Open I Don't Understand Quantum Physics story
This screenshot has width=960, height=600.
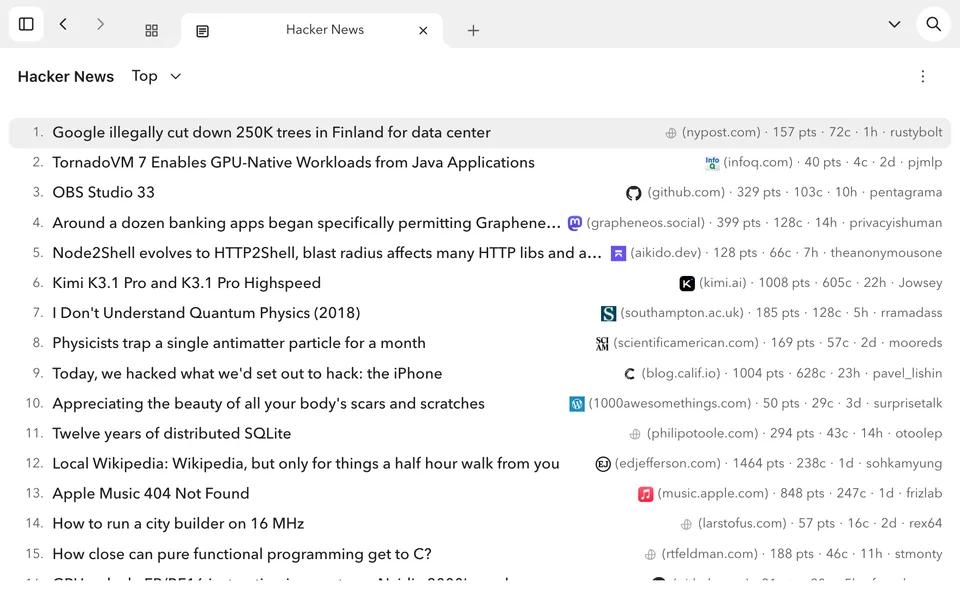point(206,313)
